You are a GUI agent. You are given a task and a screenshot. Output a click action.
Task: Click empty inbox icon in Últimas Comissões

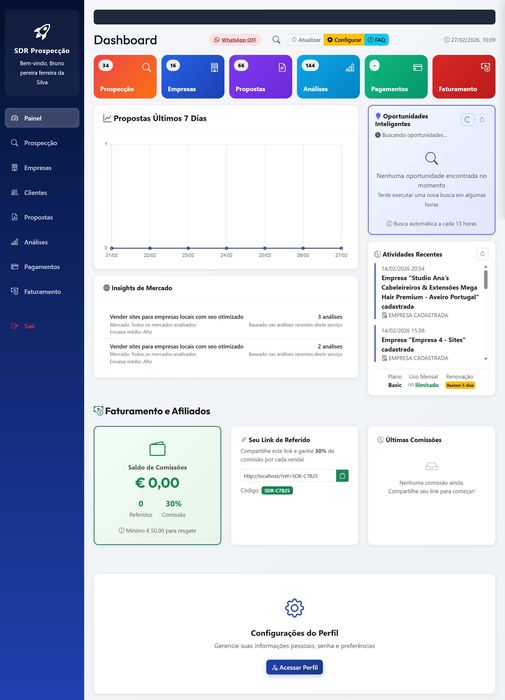(431, 467)
